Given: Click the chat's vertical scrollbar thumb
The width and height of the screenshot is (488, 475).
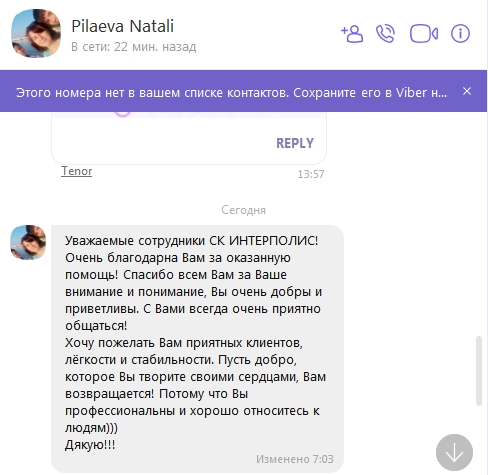Looking at the screenshot, I should pyautogui.click(x=479, y=371).
